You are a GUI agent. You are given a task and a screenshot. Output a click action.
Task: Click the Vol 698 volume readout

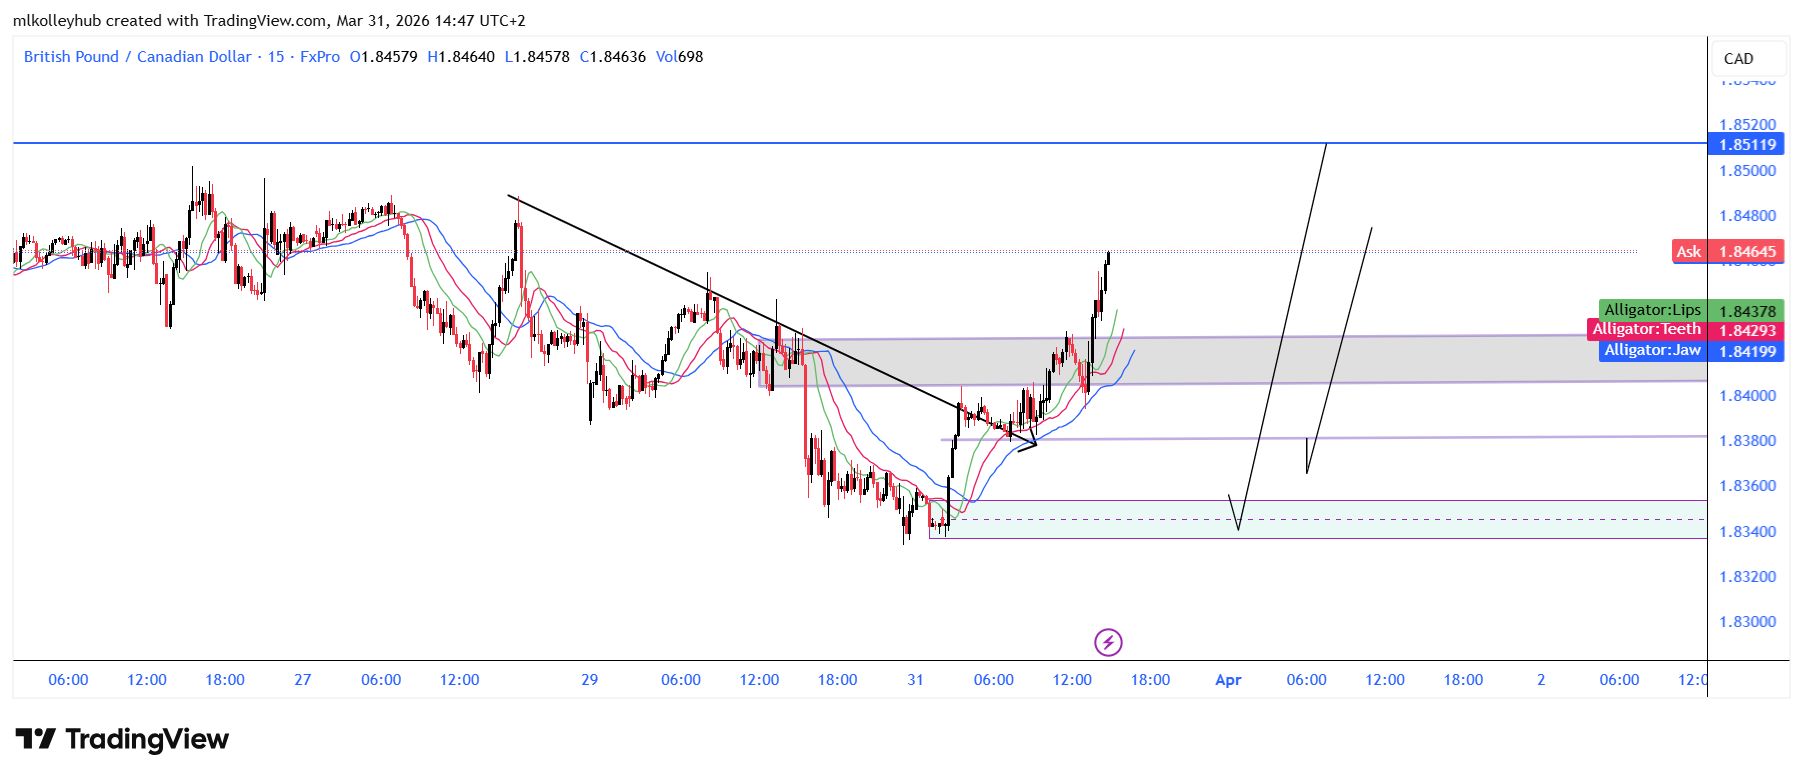tap(679, 57)
